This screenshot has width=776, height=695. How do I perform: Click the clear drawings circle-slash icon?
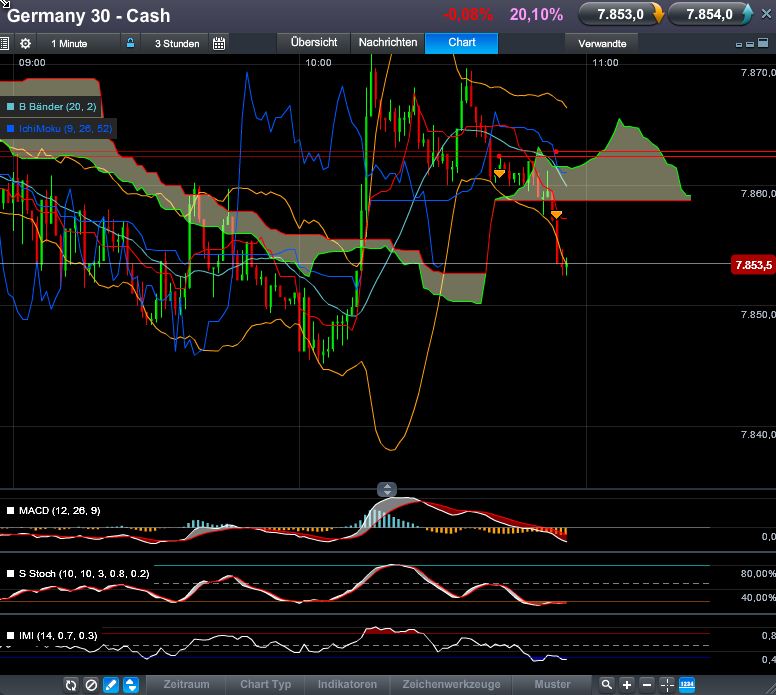[x=91, y=685]
